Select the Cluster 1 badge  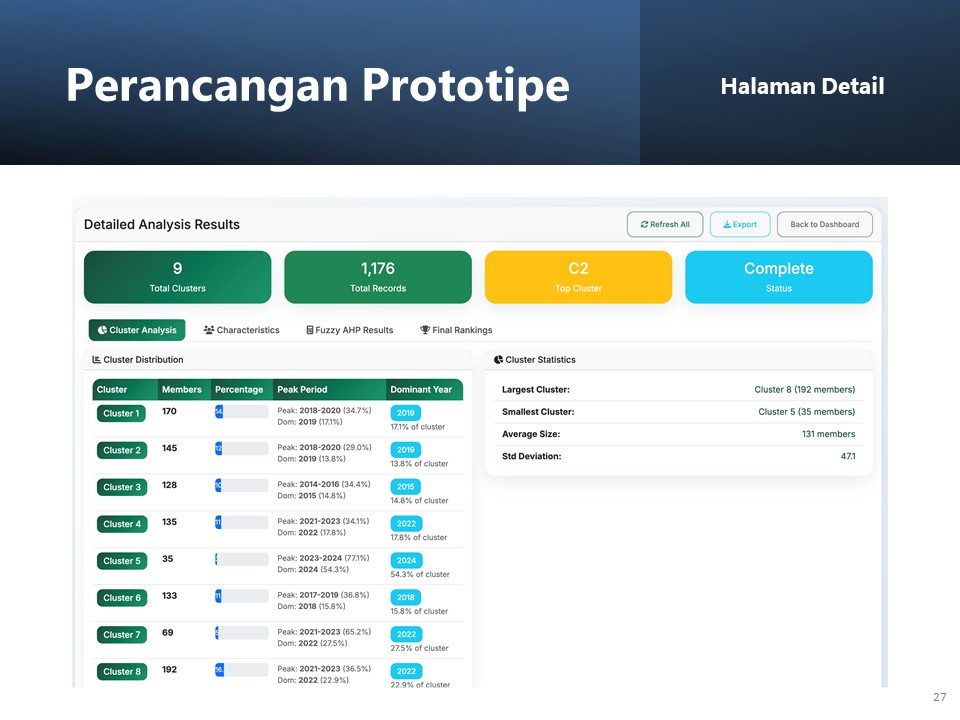click(122, 413)
